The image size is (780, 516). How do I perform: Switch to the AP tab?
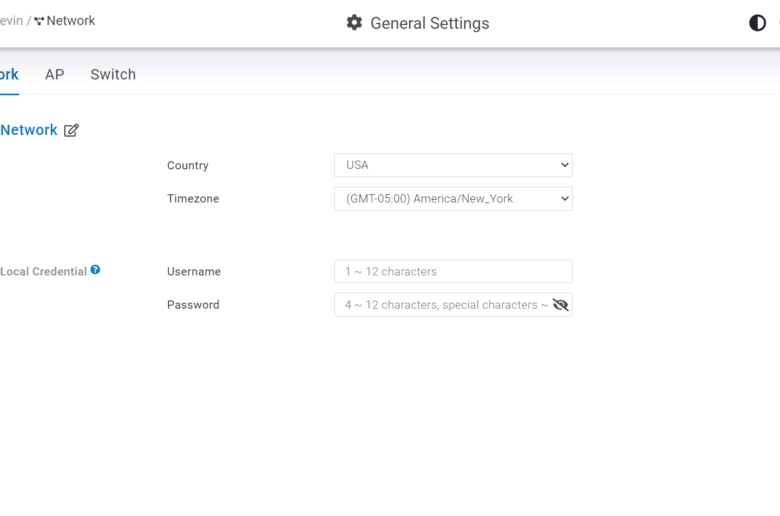55,75
